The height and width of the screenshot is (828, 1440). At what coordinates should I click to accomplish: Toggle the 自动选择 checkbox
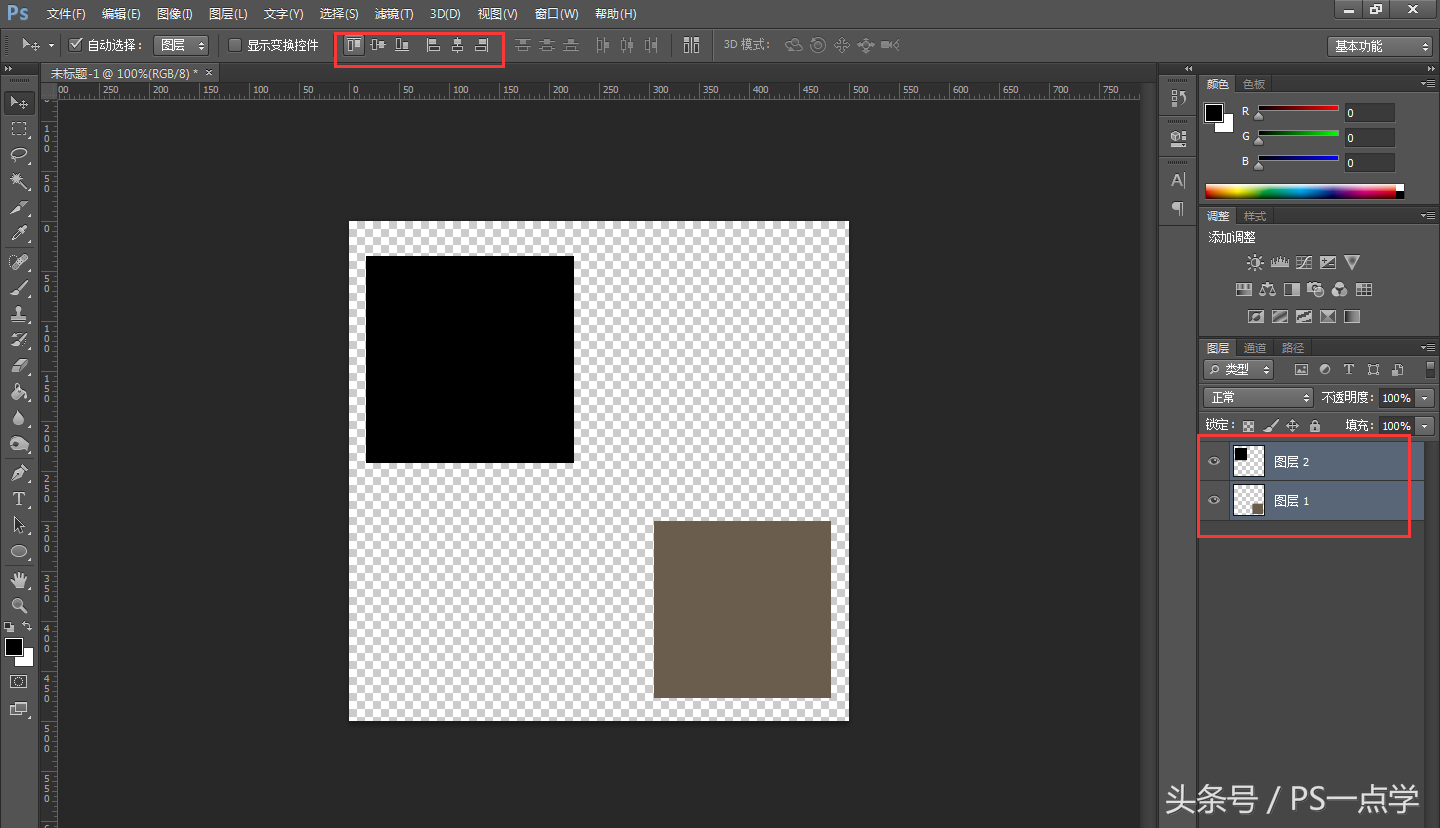[75, 45]
